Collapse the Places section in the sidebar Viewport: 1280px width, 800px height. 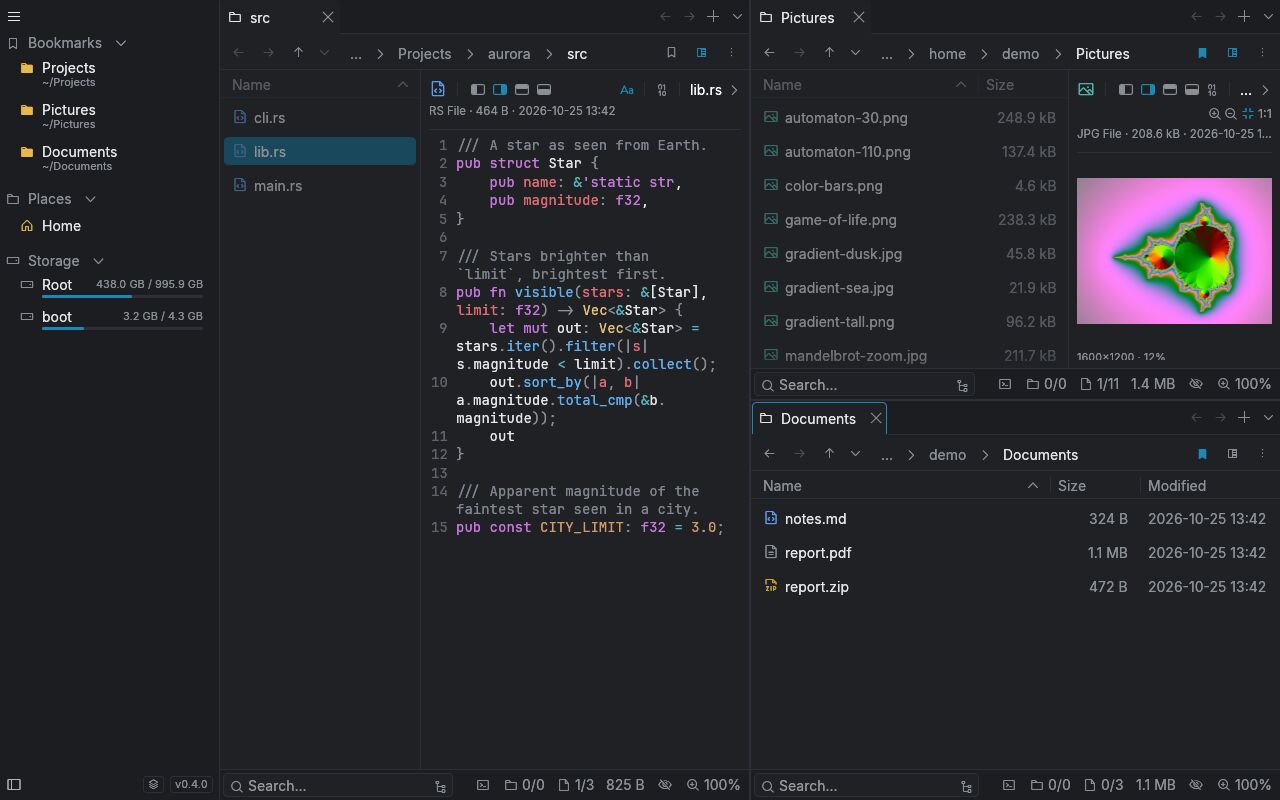tap(90, 199)
